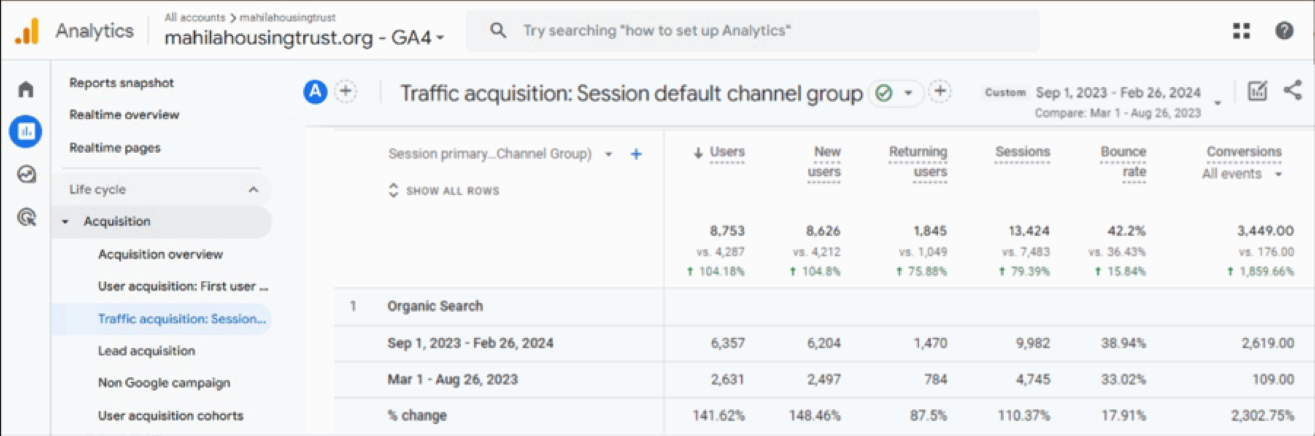Screen dimensions: 1315x436
Task: Click total bounce rate 42.2%
Action: pyautogui.click(x=1128, y=231)
